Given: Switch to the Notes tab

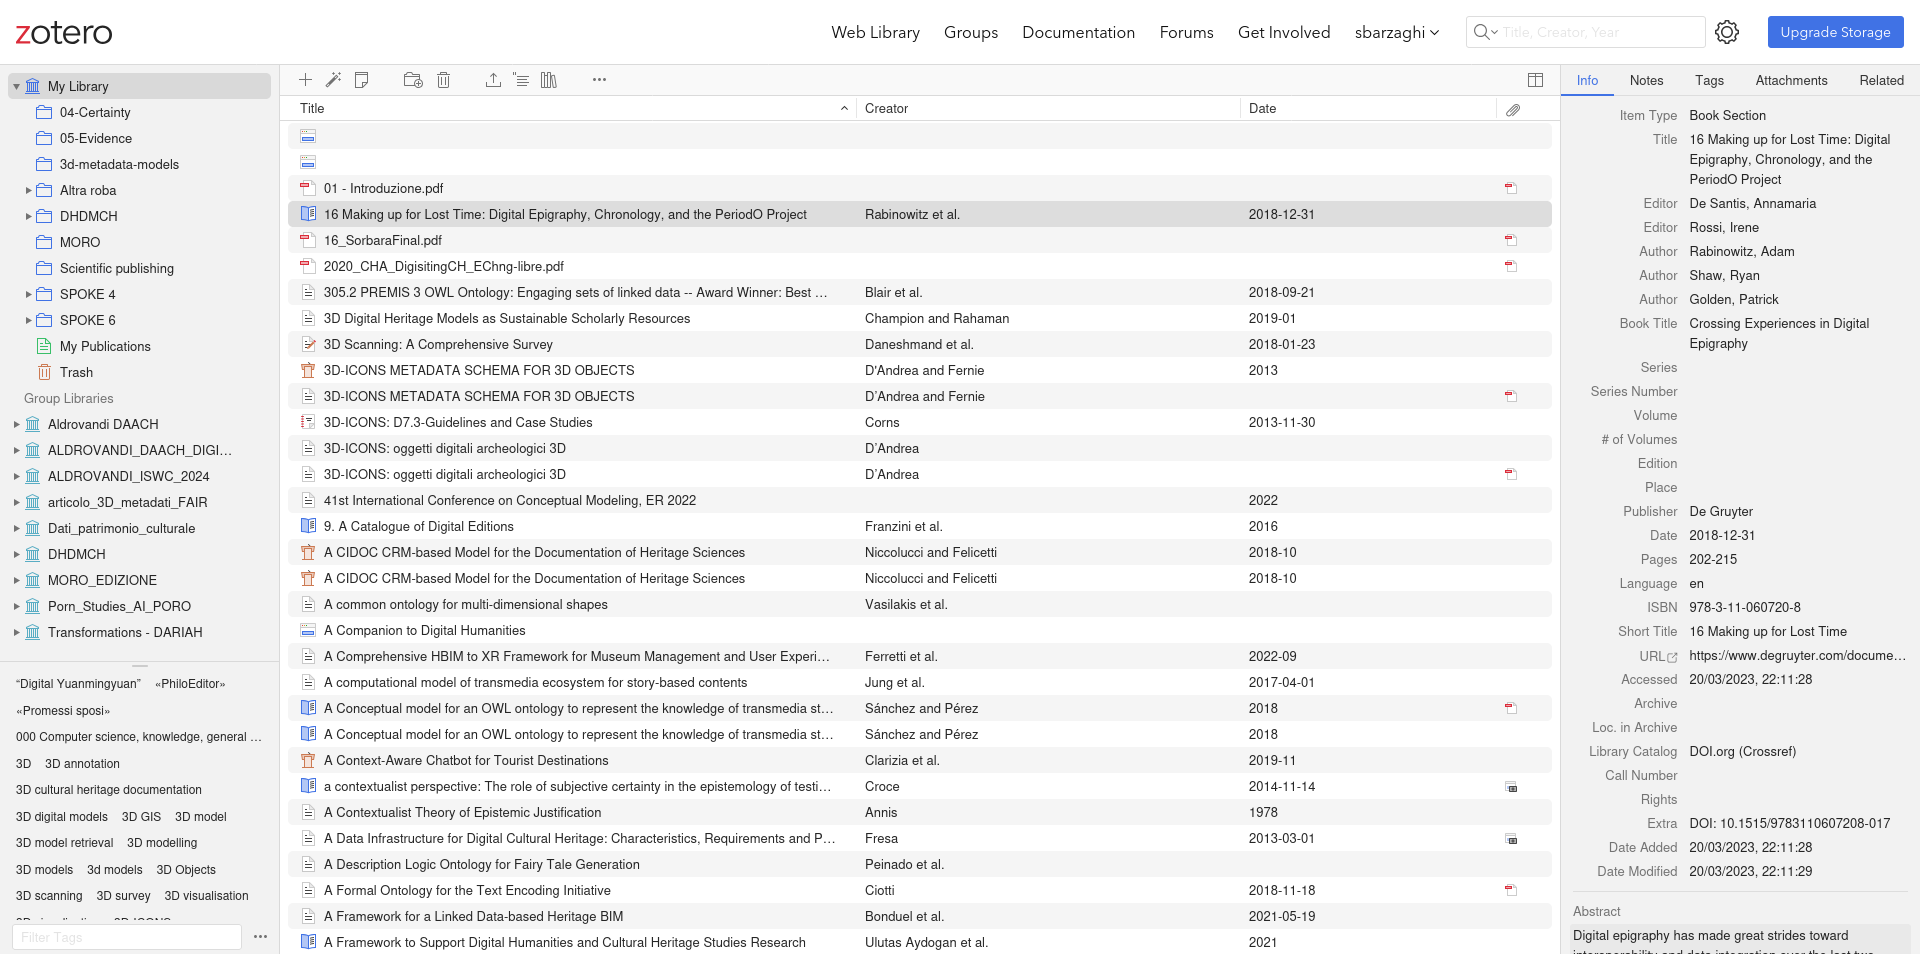Looking at the screenshot, I should (x=1646, y=80).
